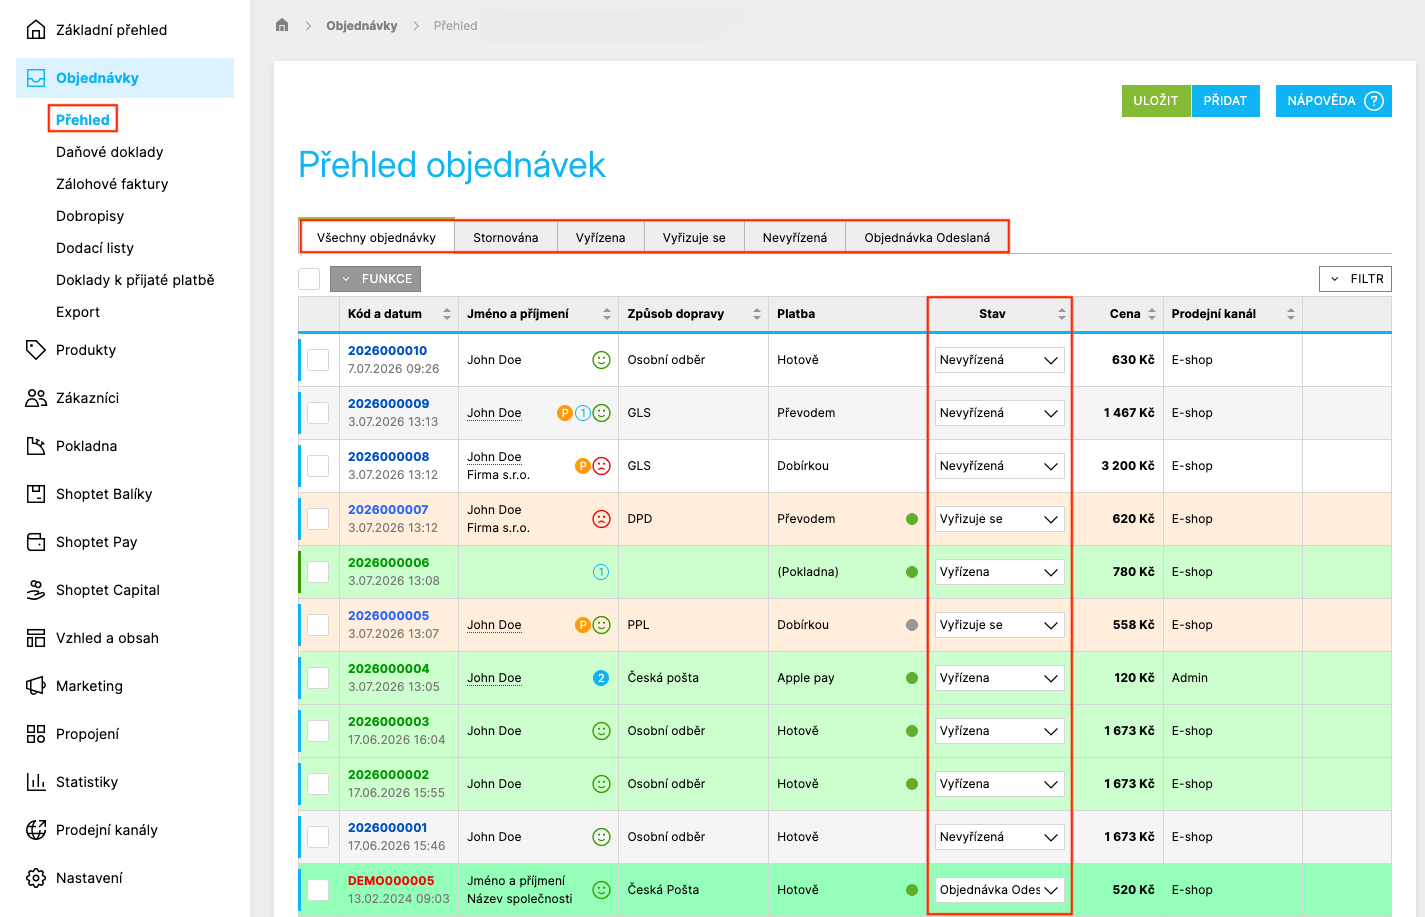
Task: Click green payment dot for order 2026000007
Action: (912, 519)
